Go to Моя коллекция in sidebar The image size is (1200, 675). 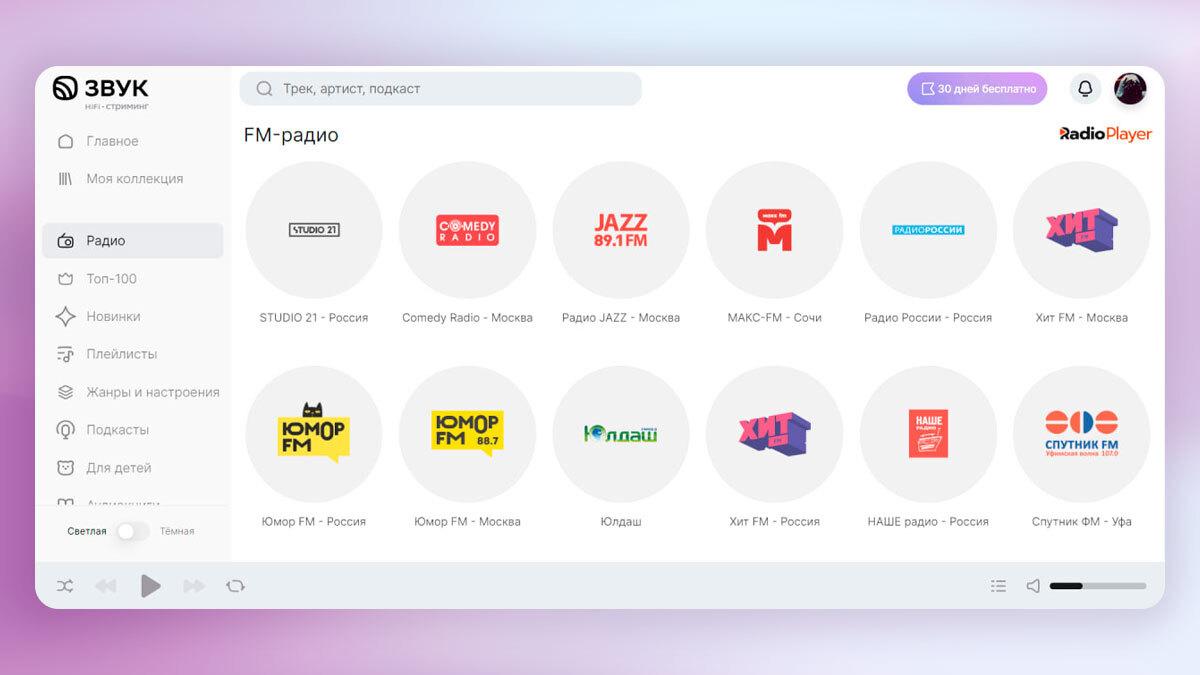[x=134, y=179]
